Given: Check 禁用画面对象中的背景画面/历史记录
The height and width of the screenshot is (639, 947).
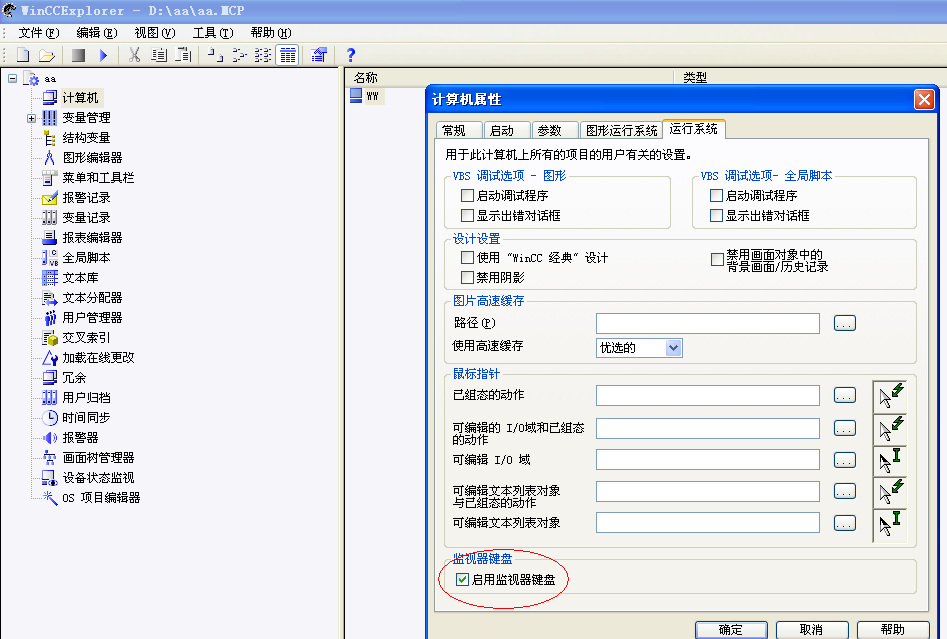Looking at the screenshot, I should (717, 260).
